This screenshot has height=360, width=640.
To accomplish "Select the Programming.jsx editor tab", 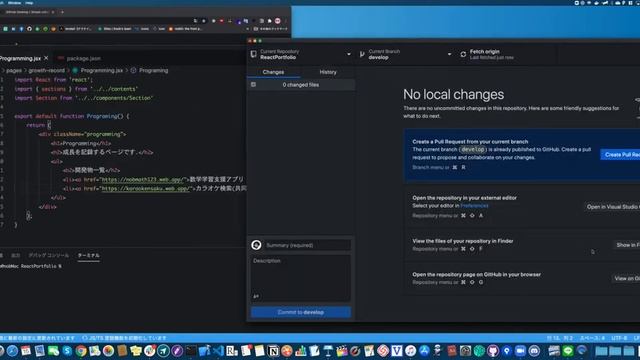I will [24, 58].
